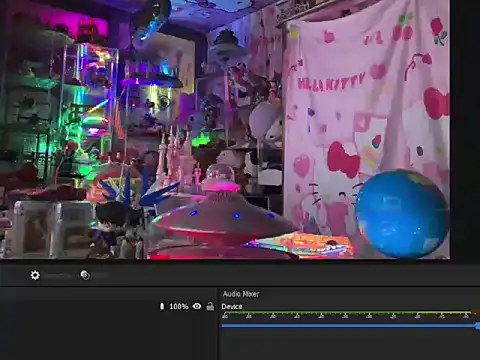This screenshot has width=480, height=360.
Task: Toggle source visibility with the eye icon
Action: click(x=197, y=306)
